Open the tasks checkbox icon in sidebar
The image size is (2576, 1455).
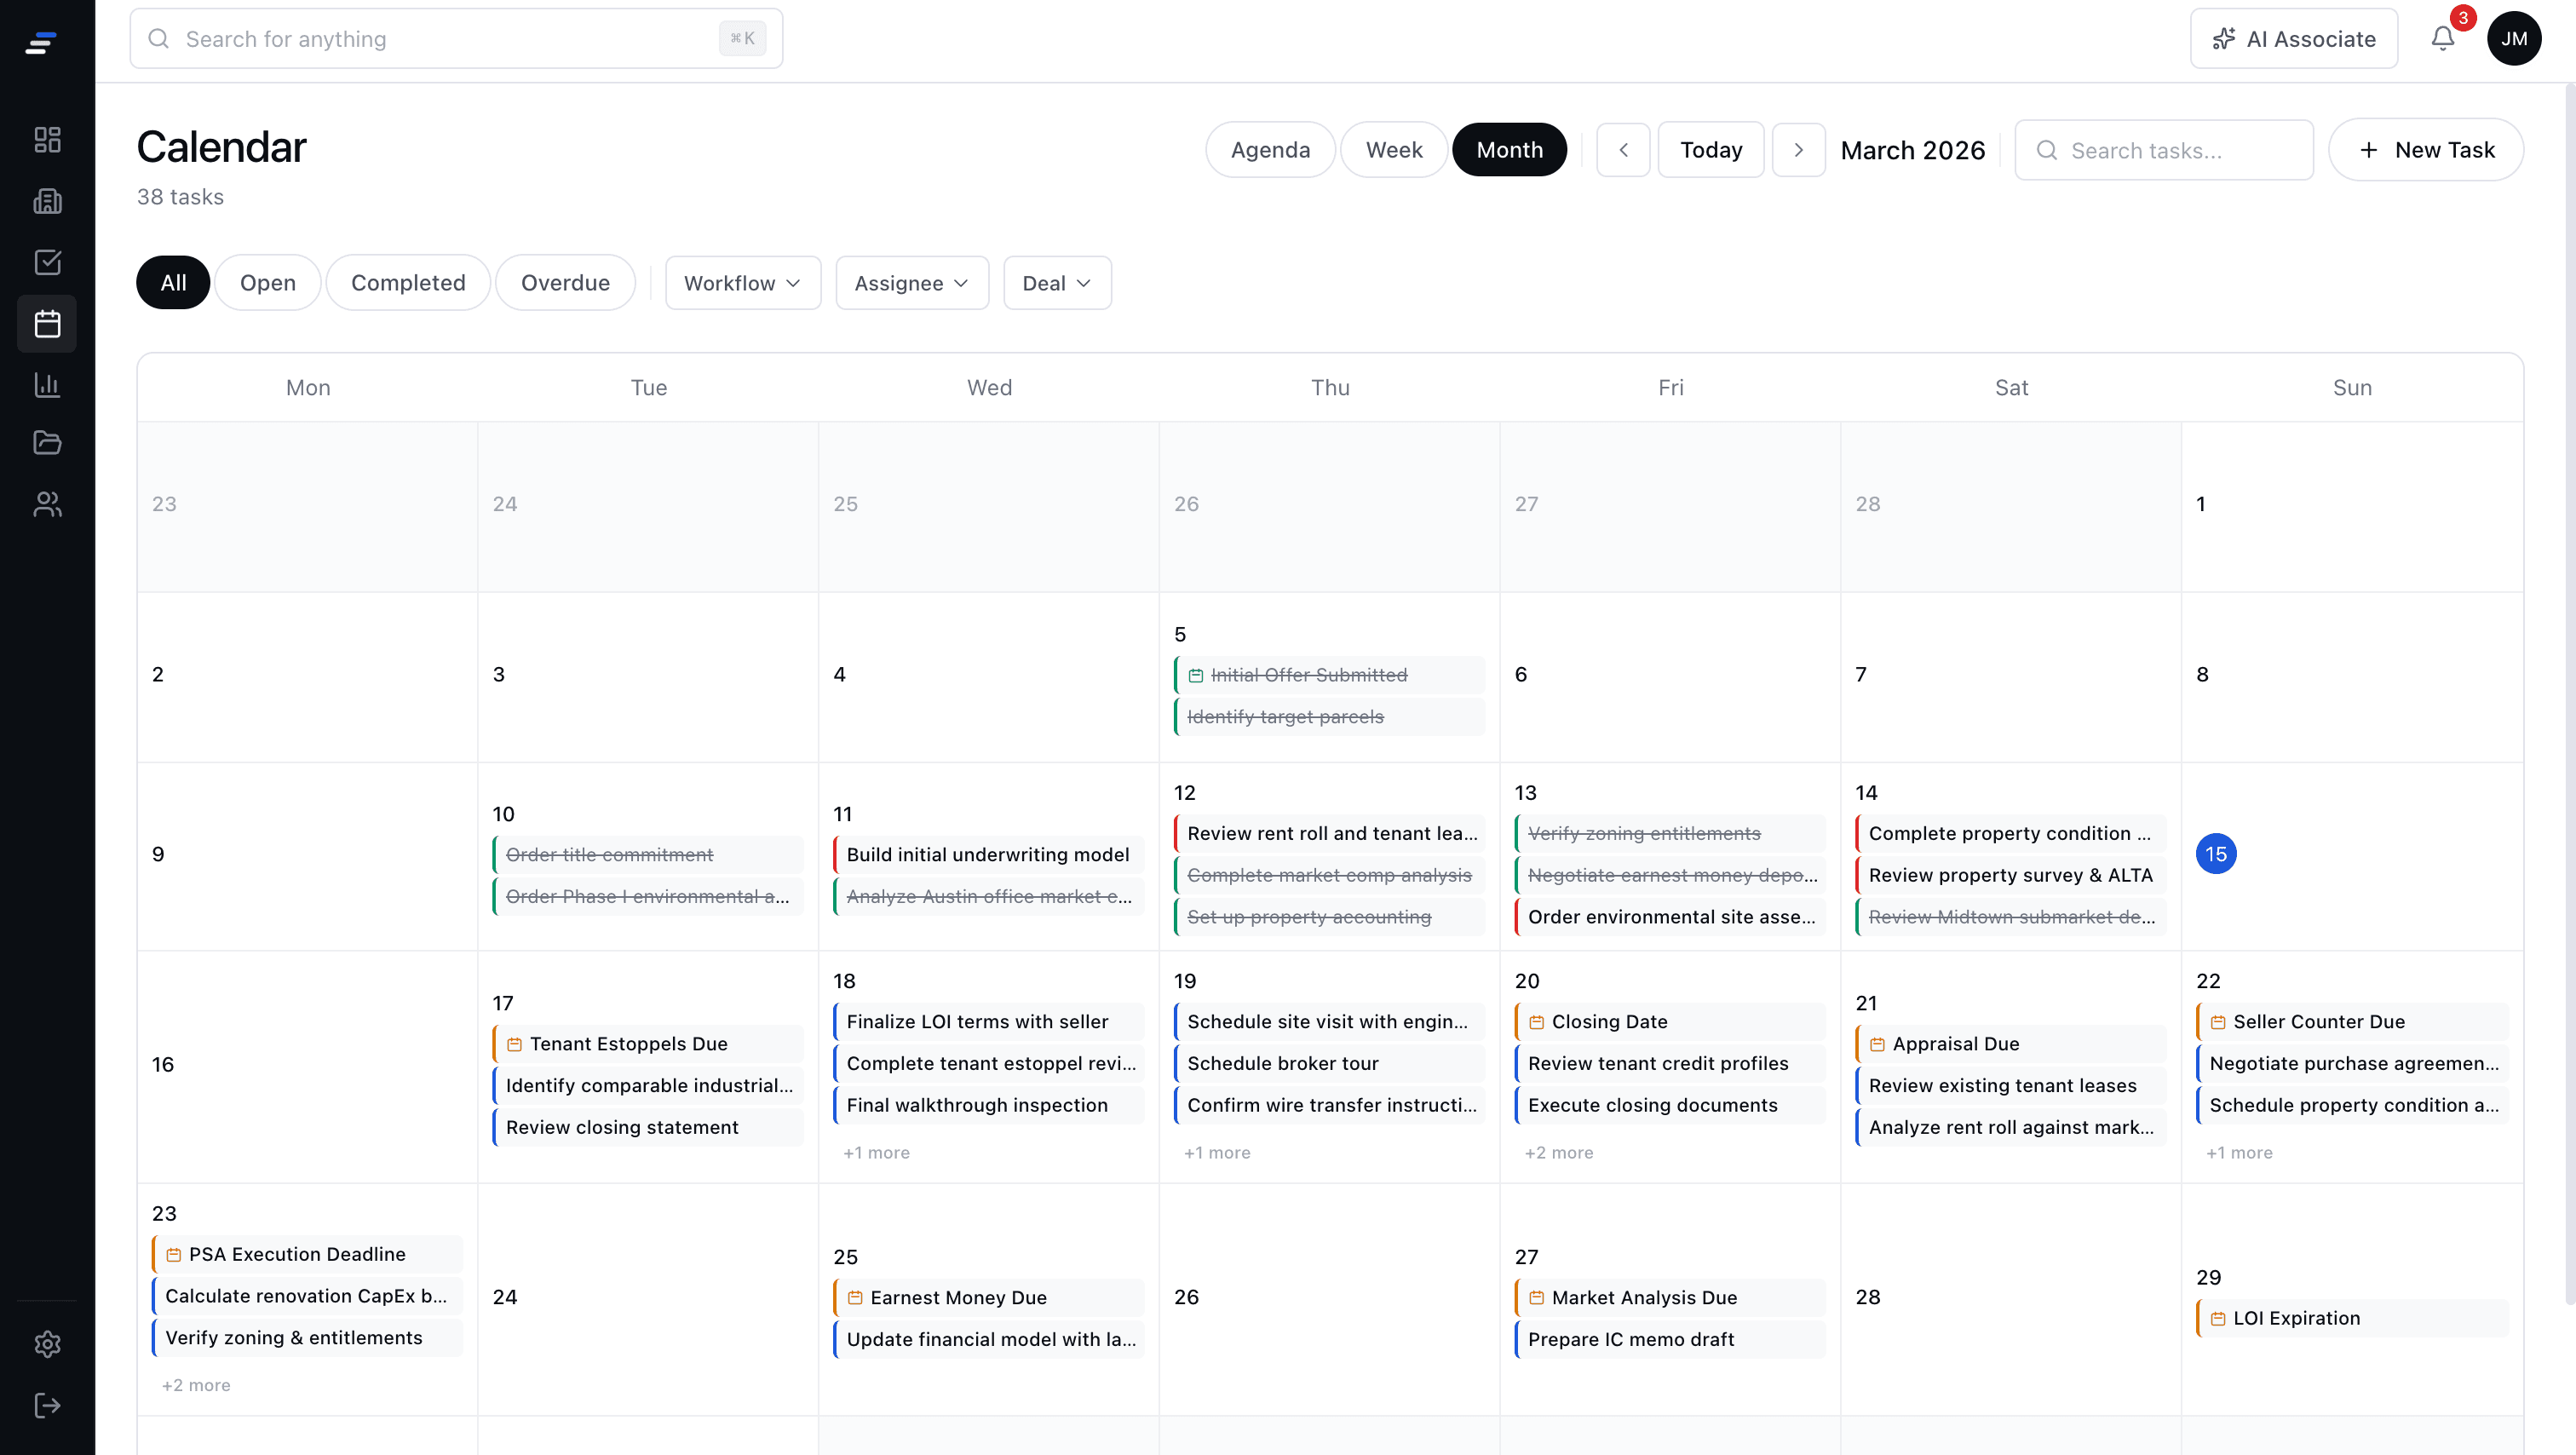(x=47, y=262)
